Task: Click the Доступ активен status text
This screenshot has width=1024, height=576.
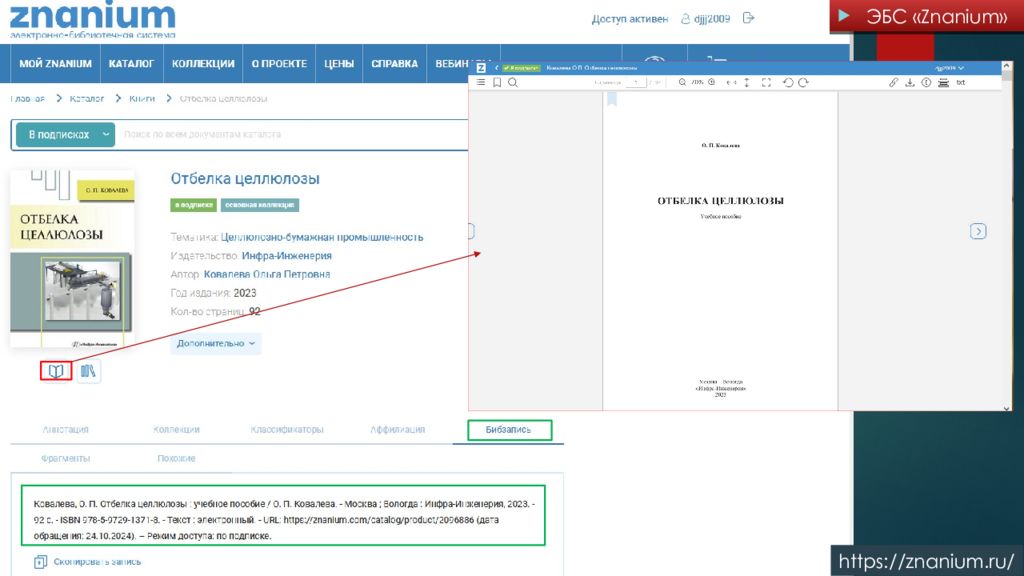Action: pyautogui.click(x=630, y=19)
